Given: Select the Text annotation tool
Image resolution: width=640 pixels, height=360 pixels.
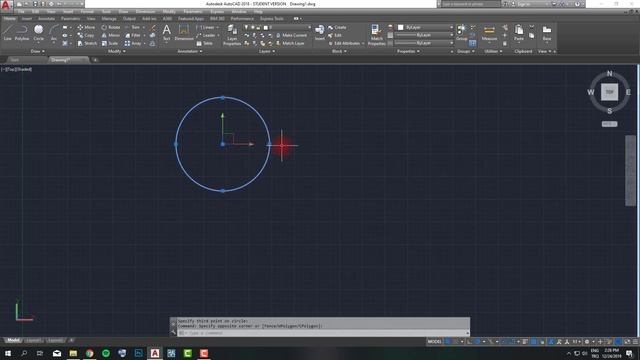Looking at the screenshot, I should [x=167, y=32].
